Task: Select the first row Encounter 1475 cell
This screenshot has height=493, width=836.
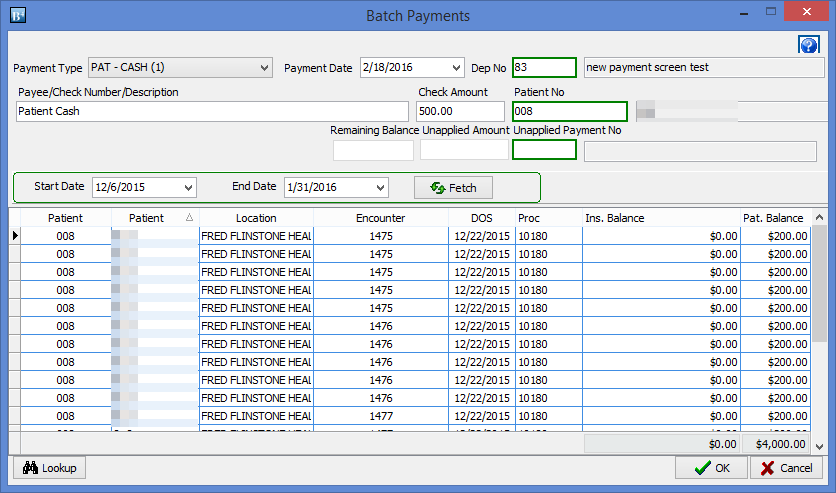Action: pos(381,236)
